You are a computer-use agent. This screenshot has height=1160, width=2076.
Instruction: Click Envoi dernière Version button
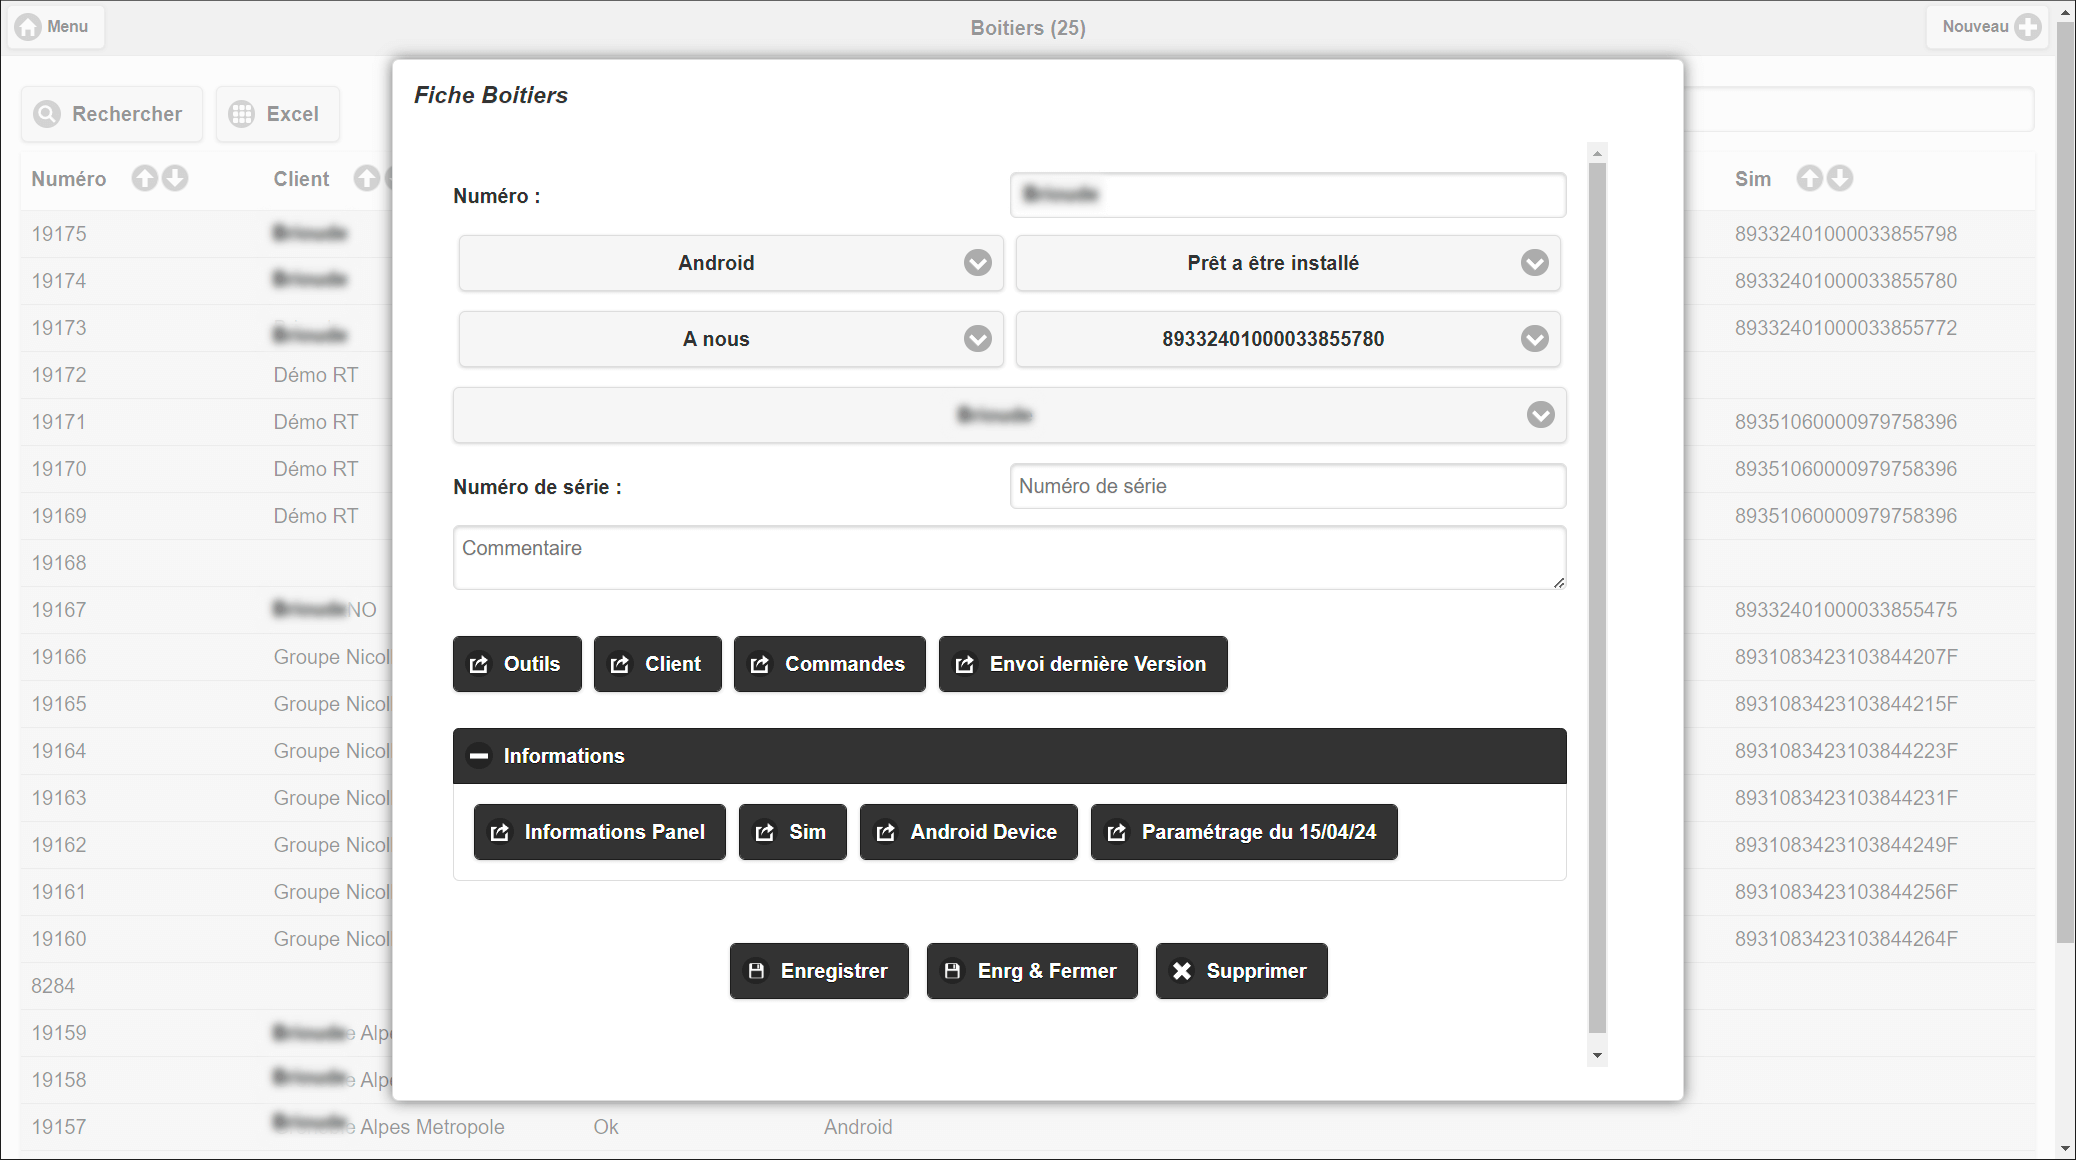coord(1082,664)
